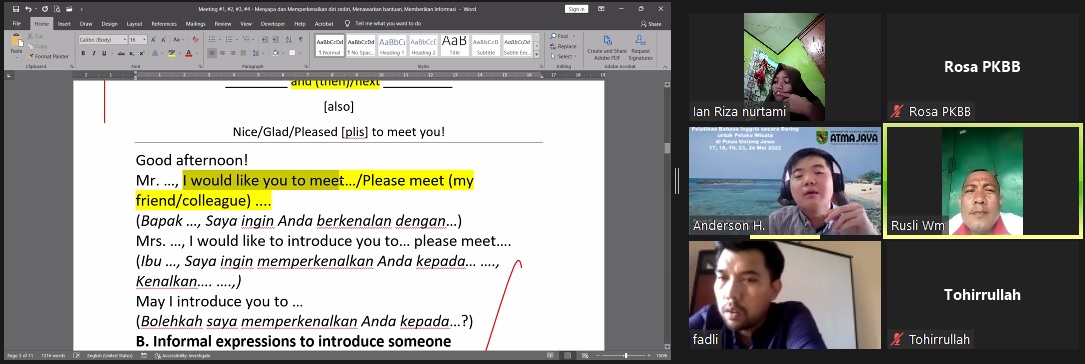Screen dimensions: 1085x364
Task: Apply text highlight color
Action: [172, 53]
